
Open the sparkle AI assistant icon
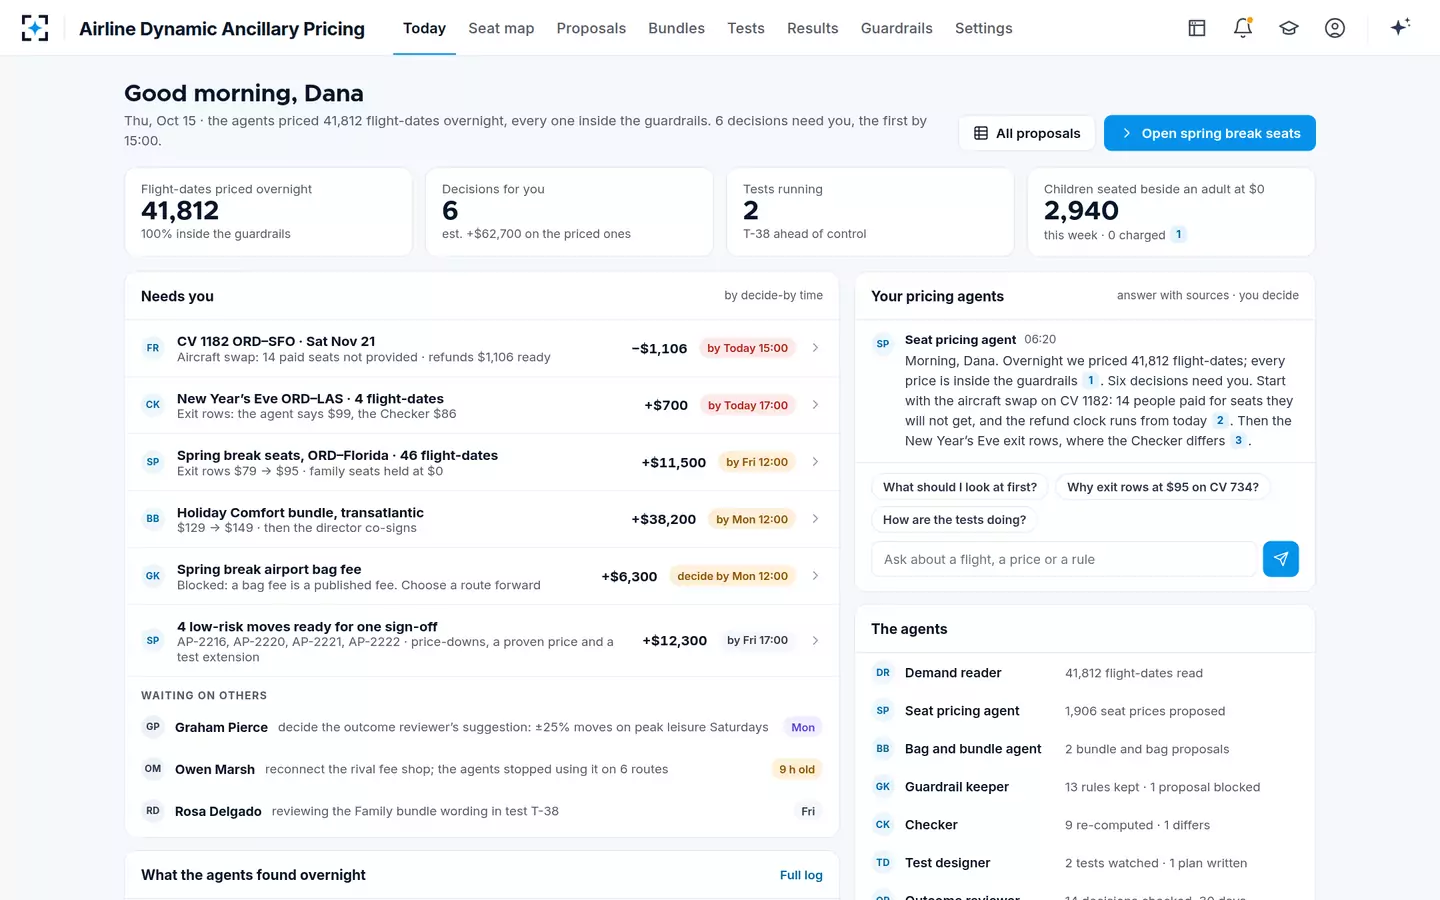1400,27
